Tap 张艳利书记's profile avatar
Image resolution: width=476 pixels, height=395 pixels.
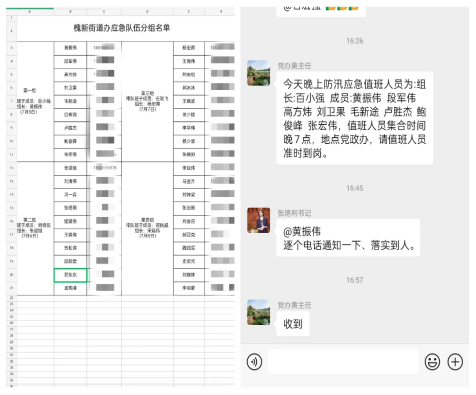(259, 220)
